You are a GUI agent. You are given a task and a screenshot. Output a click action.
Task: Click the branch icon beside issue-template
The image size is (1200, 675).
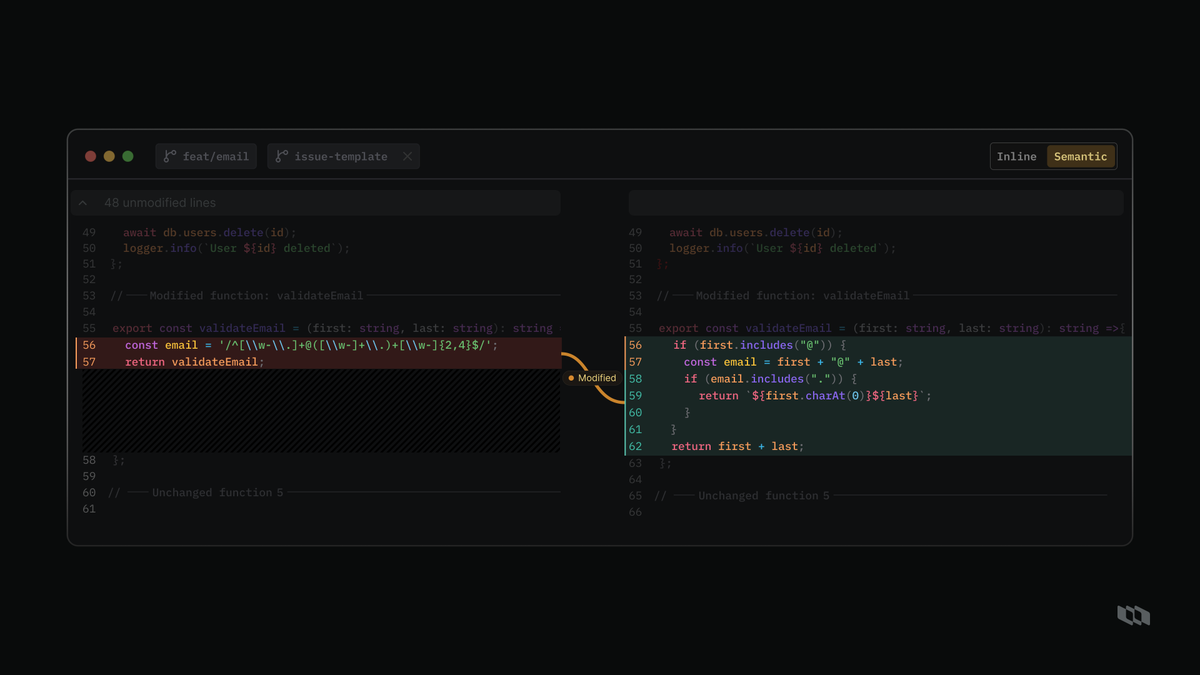[282, 156]
